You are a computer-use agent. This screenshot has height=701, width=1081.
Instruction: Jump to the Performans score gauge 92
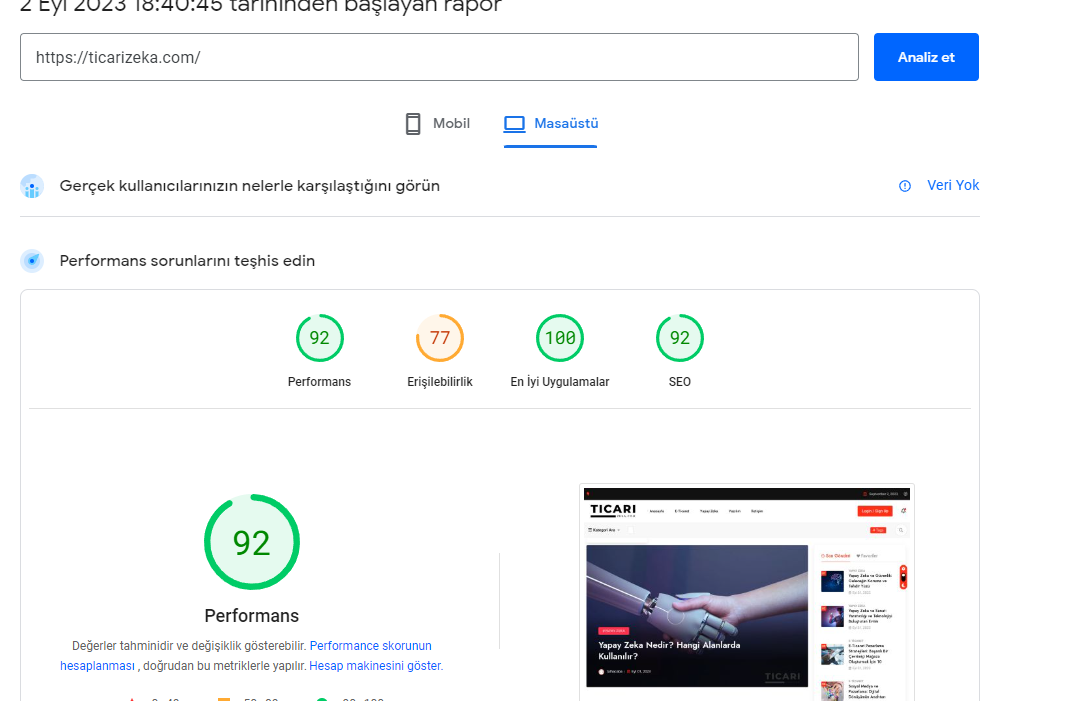click(319, 338)
